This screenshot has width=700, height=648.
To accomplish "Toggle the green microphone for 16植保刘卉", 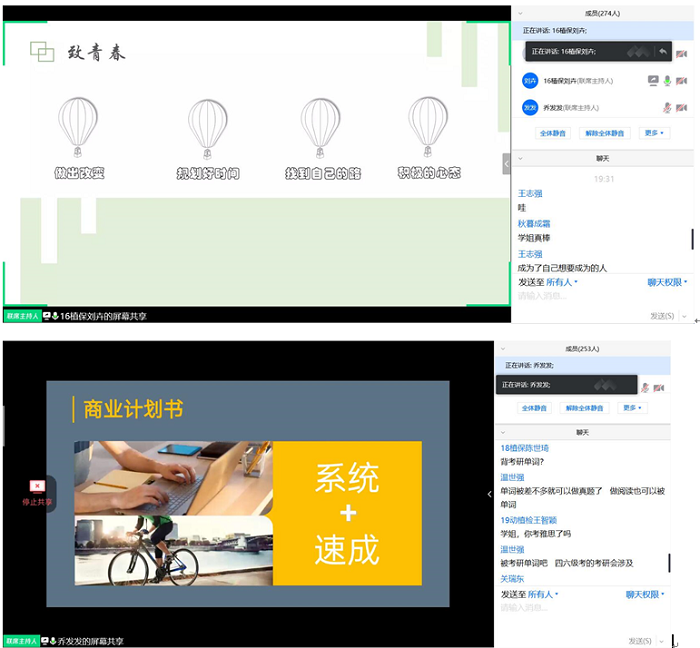I will pyautogui.click(x=667, y=81).
